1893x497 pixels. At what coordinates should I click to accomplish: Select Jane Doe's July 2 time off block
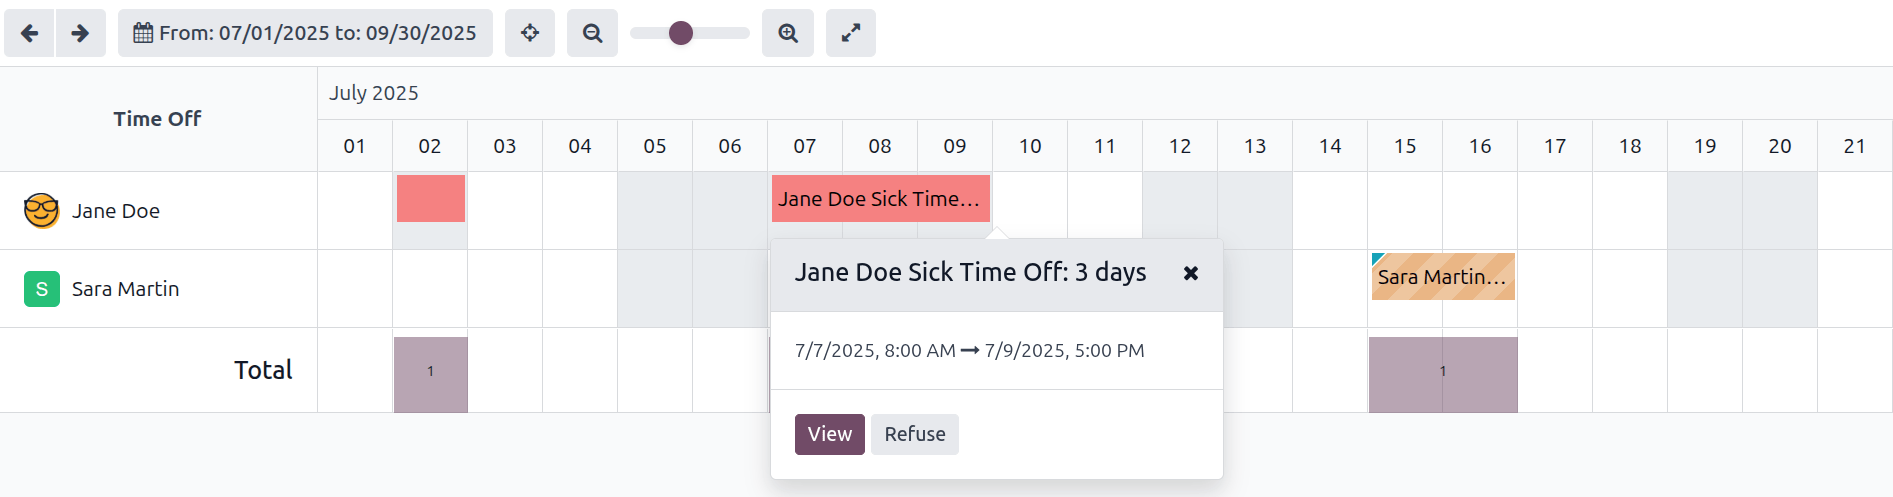[x=431, y=198]
